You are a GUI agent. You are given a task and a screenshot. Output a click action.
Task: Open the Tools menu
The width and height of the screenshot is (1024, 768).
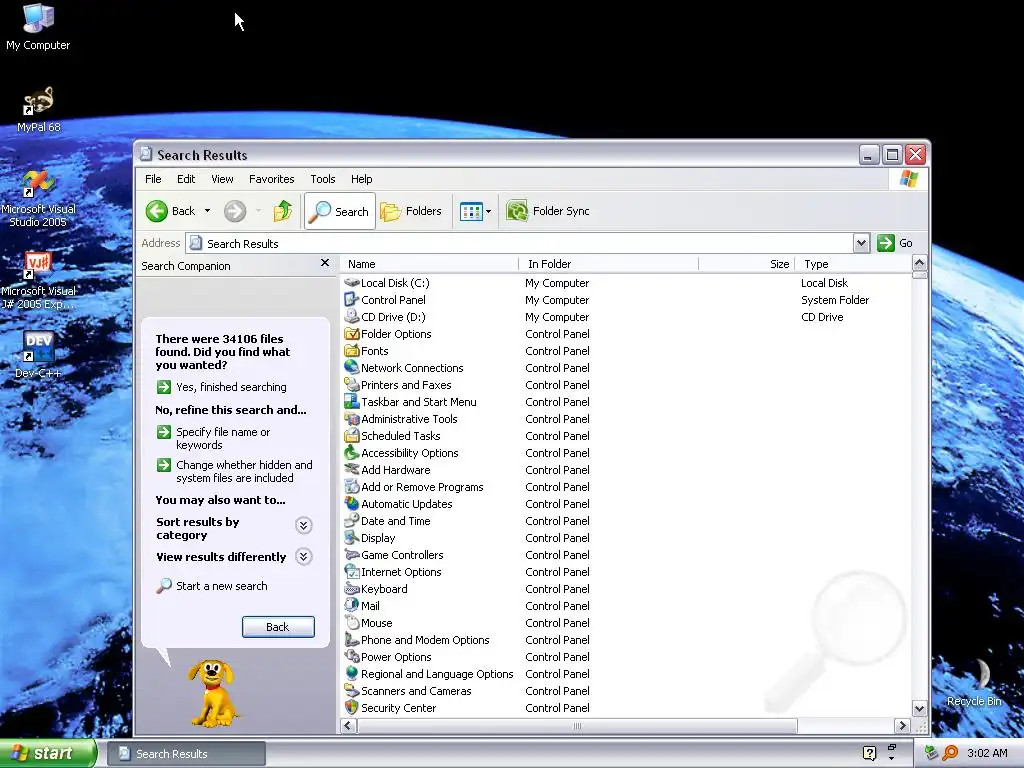click(323, 179)
